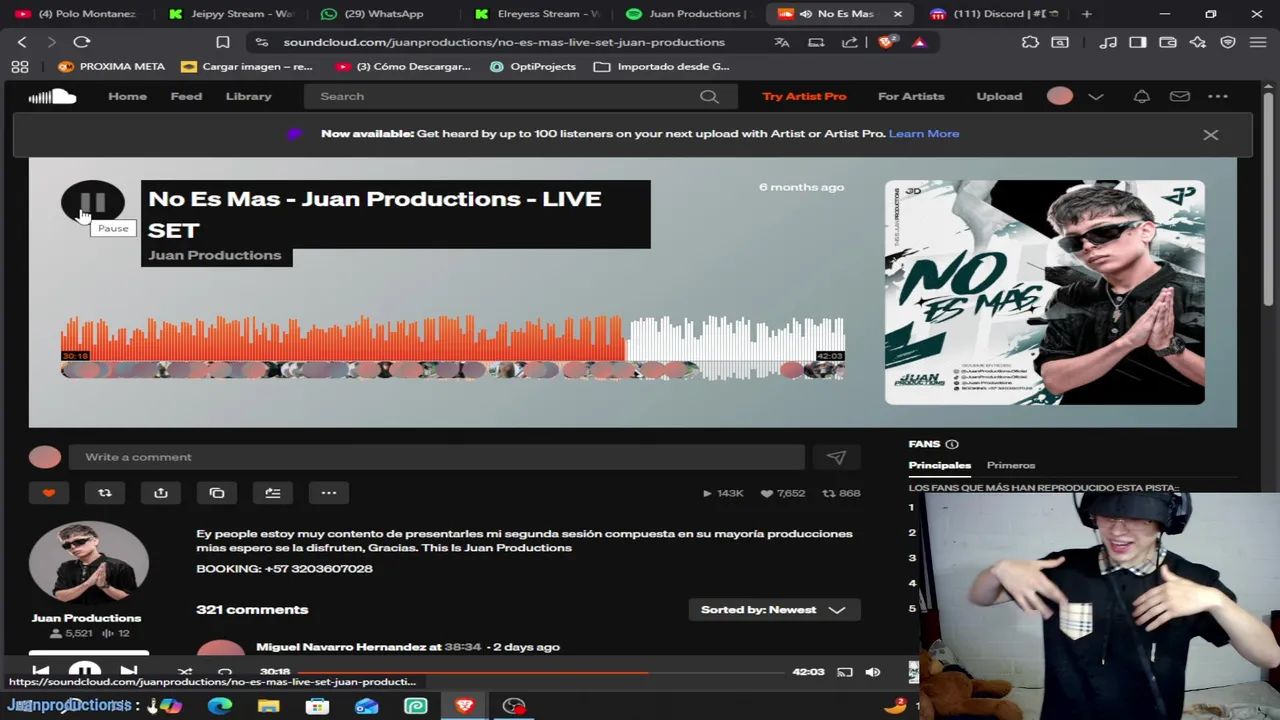Open the Brave Wallet icon
The height and width of the screenshot is (720, 1280).
point(1167,42)
